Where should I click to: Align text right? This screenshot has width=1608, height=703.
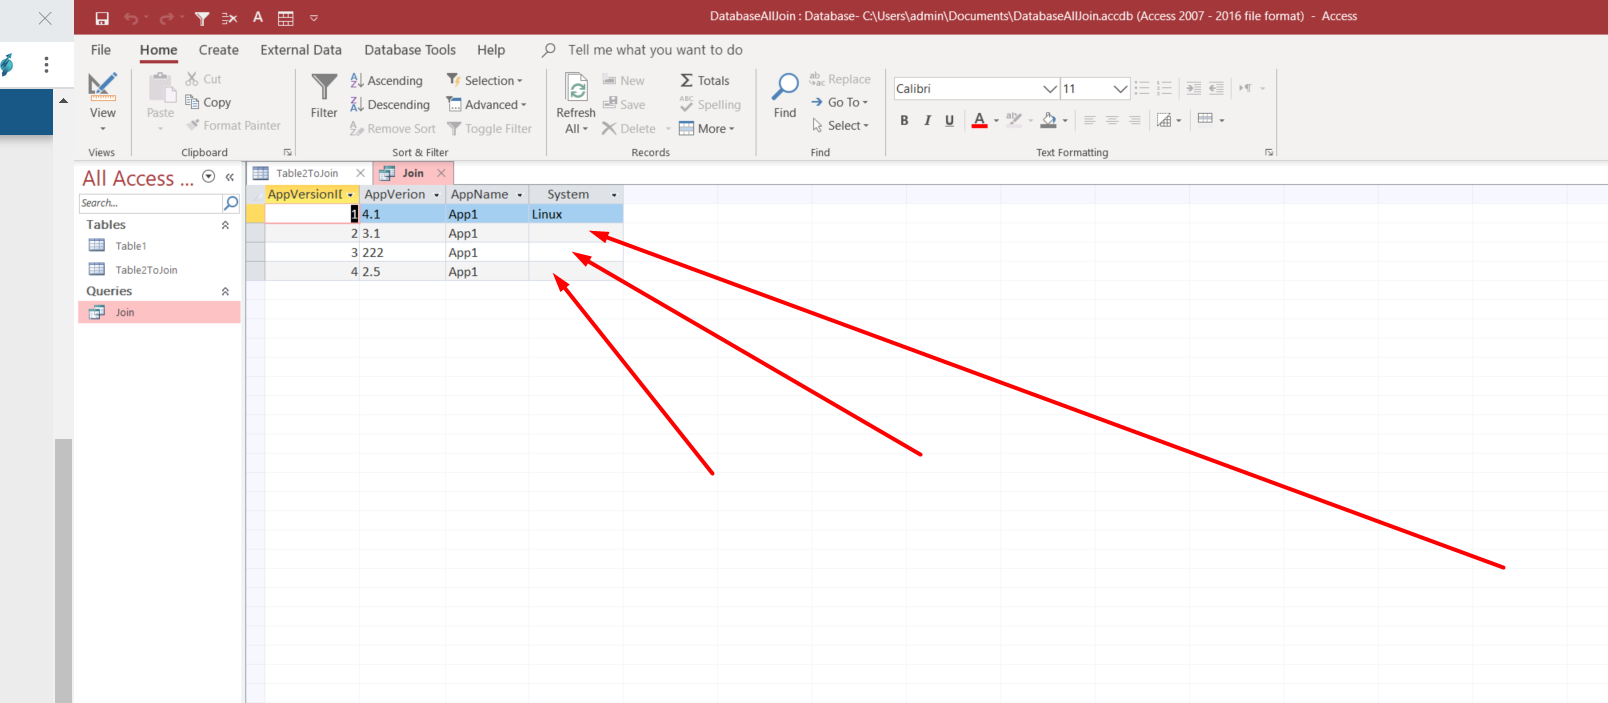click(1134, 120)
